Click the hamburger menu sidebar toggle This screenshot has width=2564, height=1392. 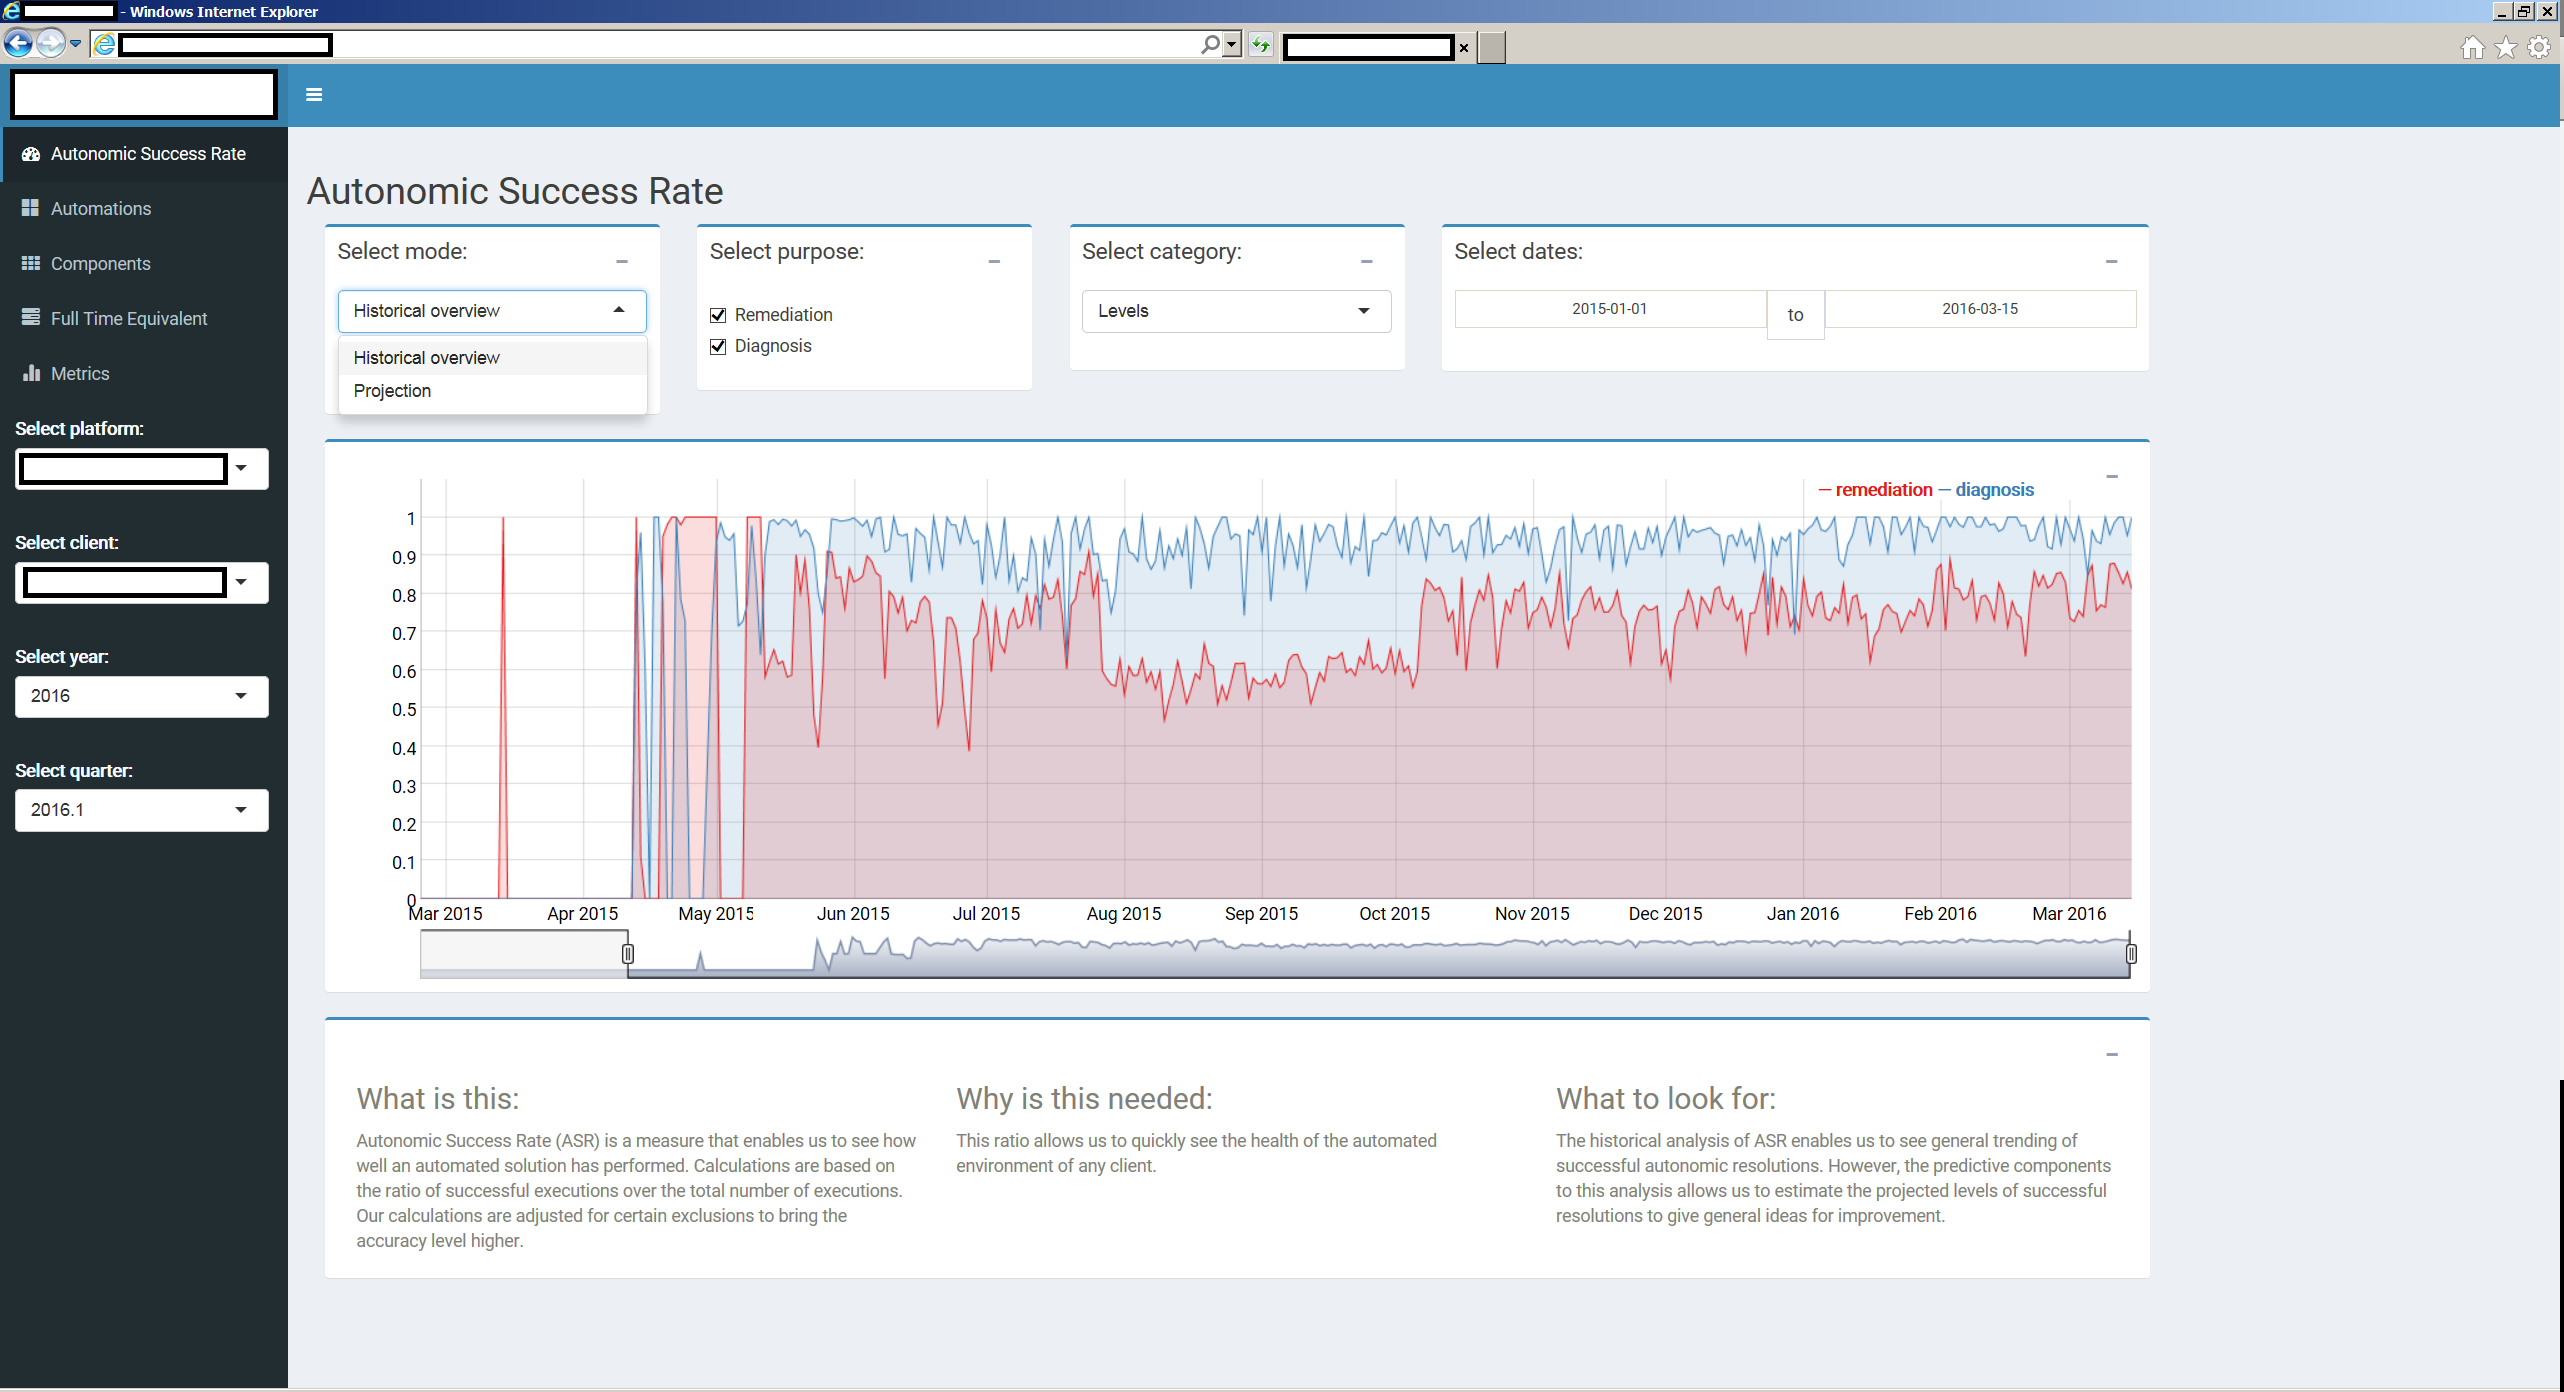tap(314, 95)
